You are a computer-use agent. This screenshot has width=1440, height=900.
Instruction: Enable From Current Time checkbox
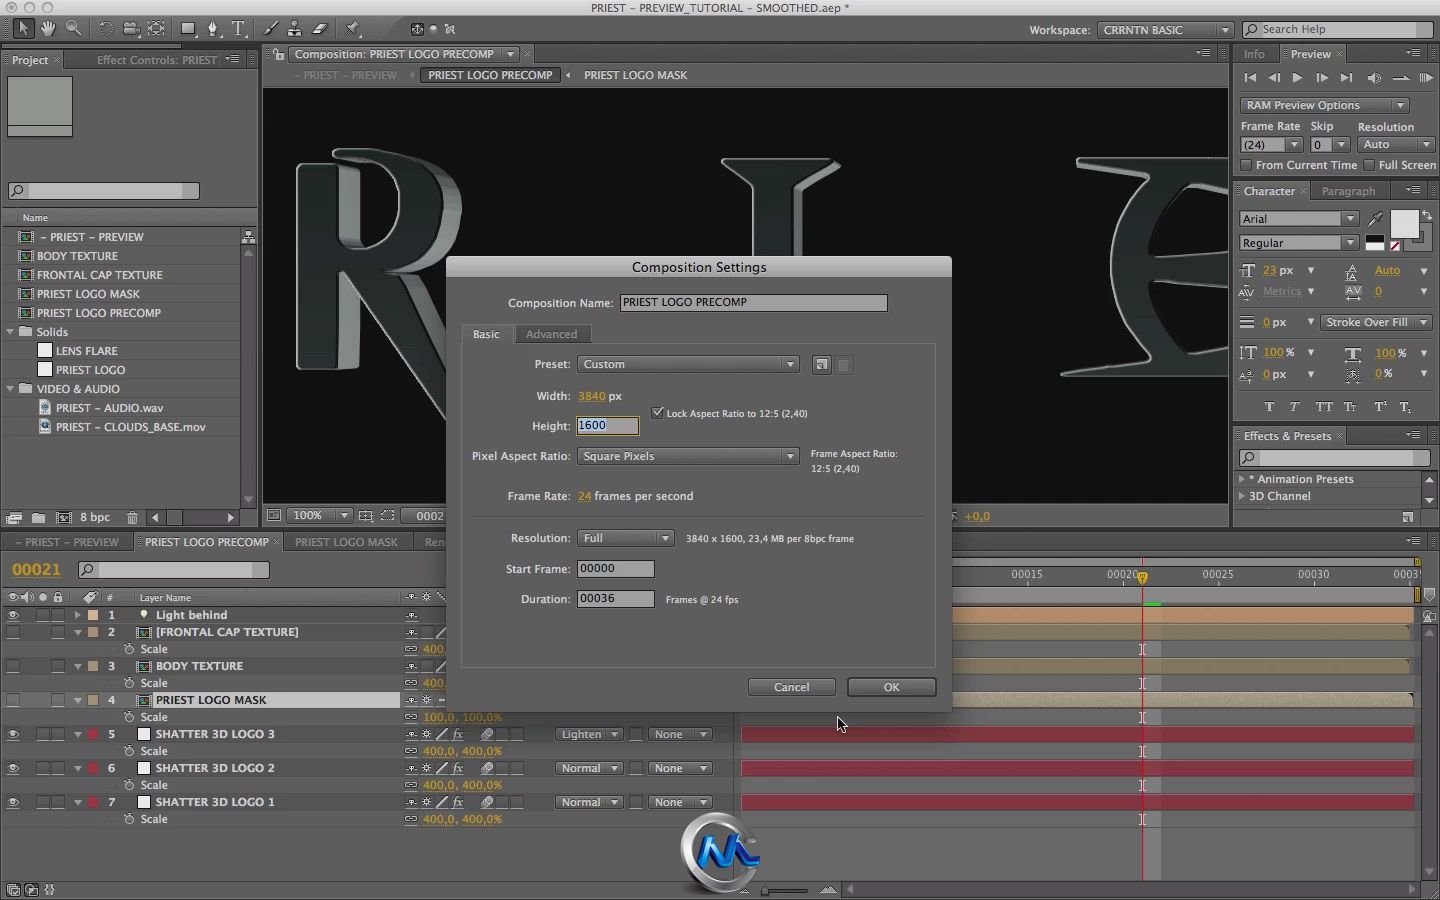point(1246,165)
